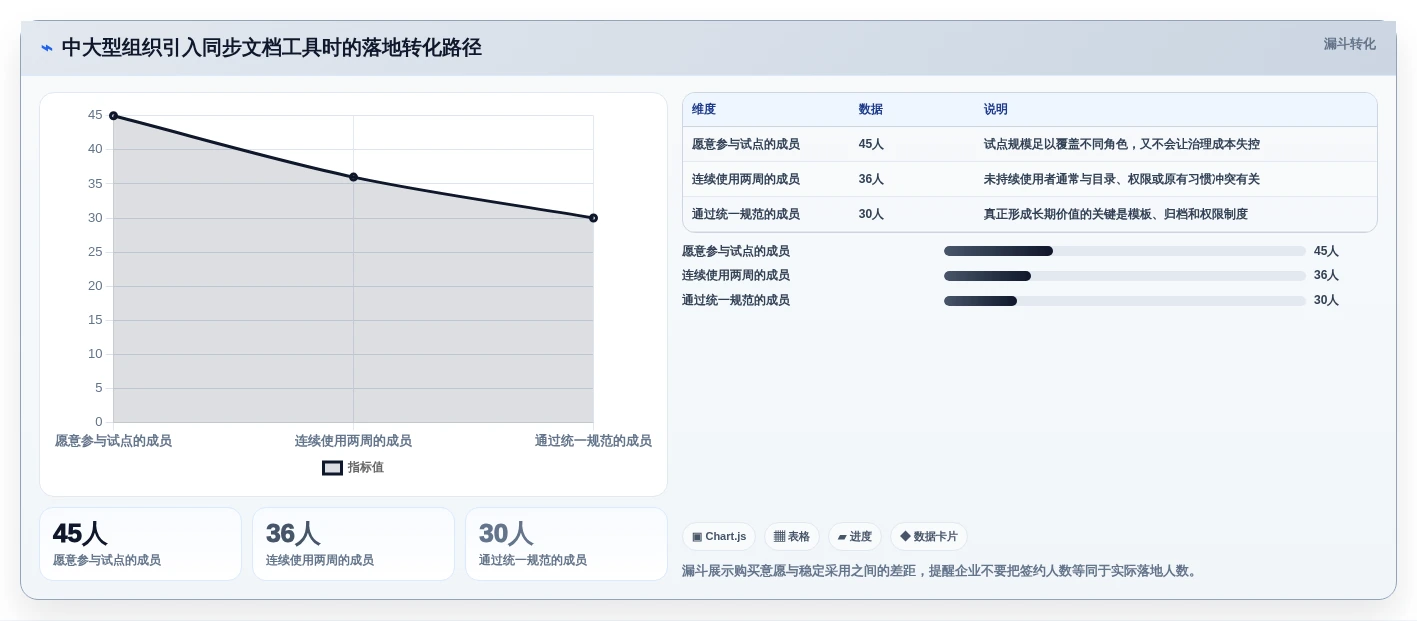
Task: Click the 进度 tag chip
Action: (x=855, y=537)
